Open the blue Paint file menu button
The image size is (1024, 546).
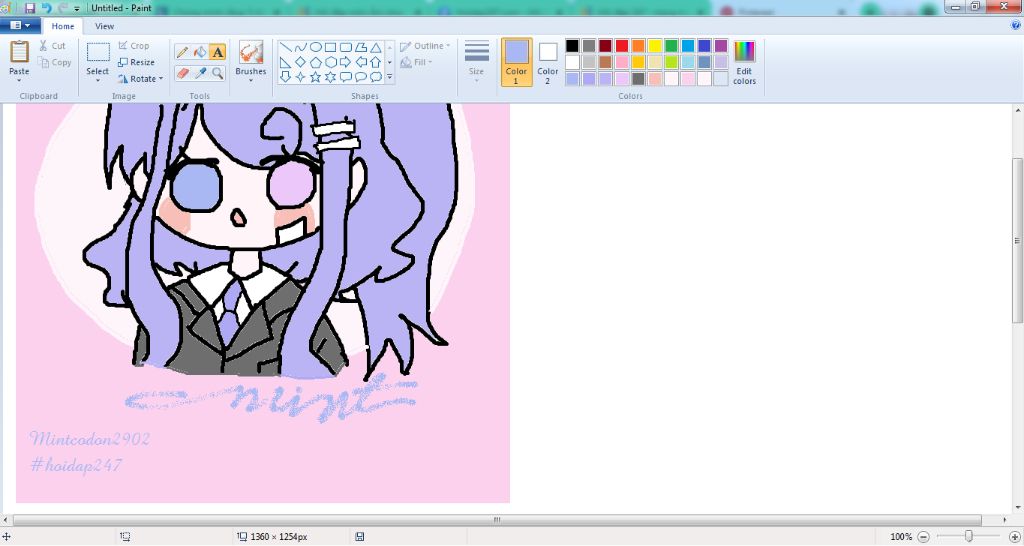pos(20,25)
